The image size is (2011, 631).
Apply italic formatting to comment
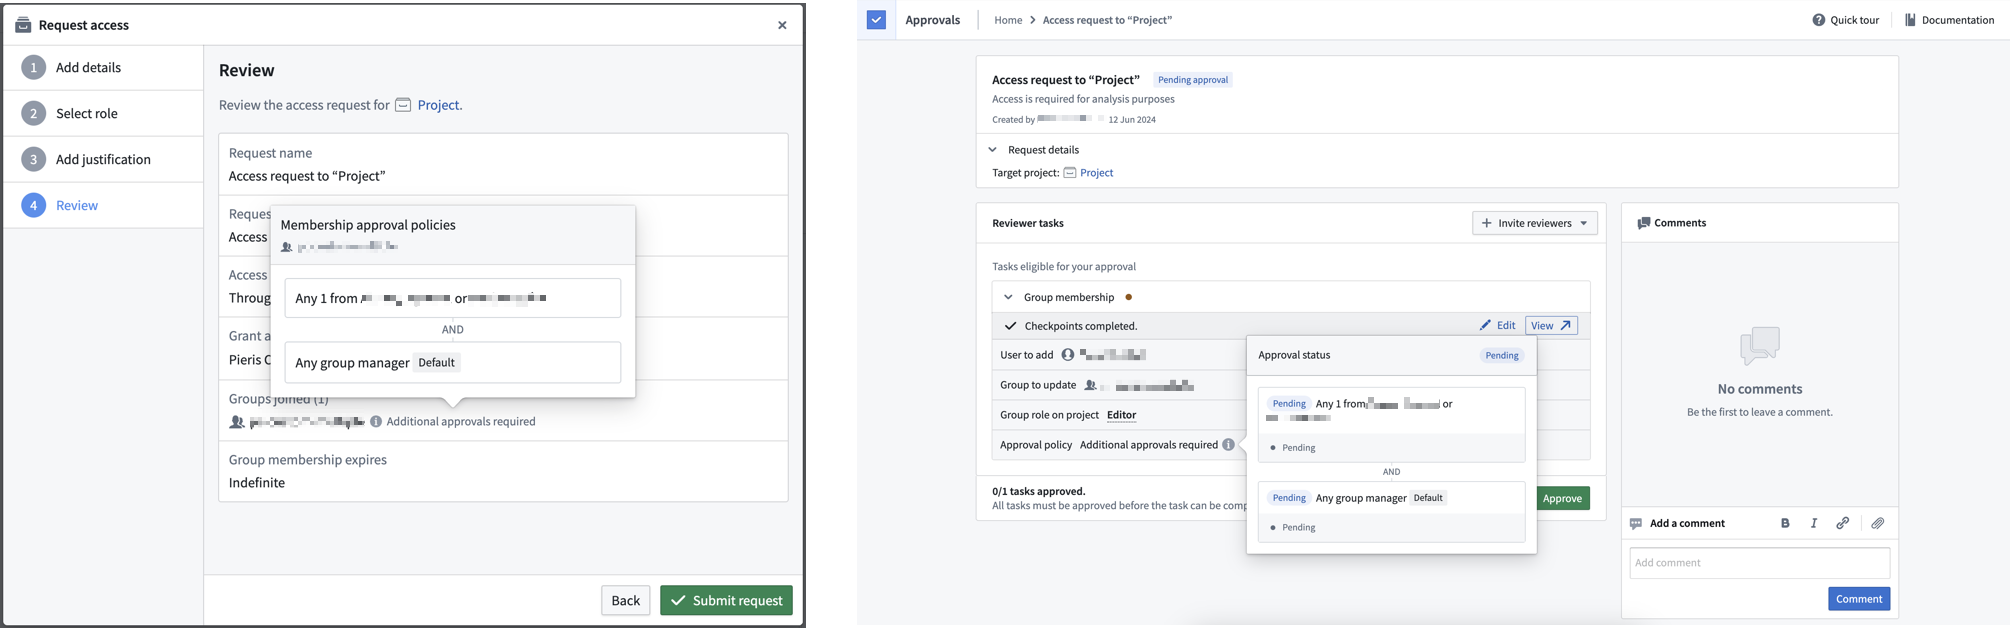pos(1814,523)
